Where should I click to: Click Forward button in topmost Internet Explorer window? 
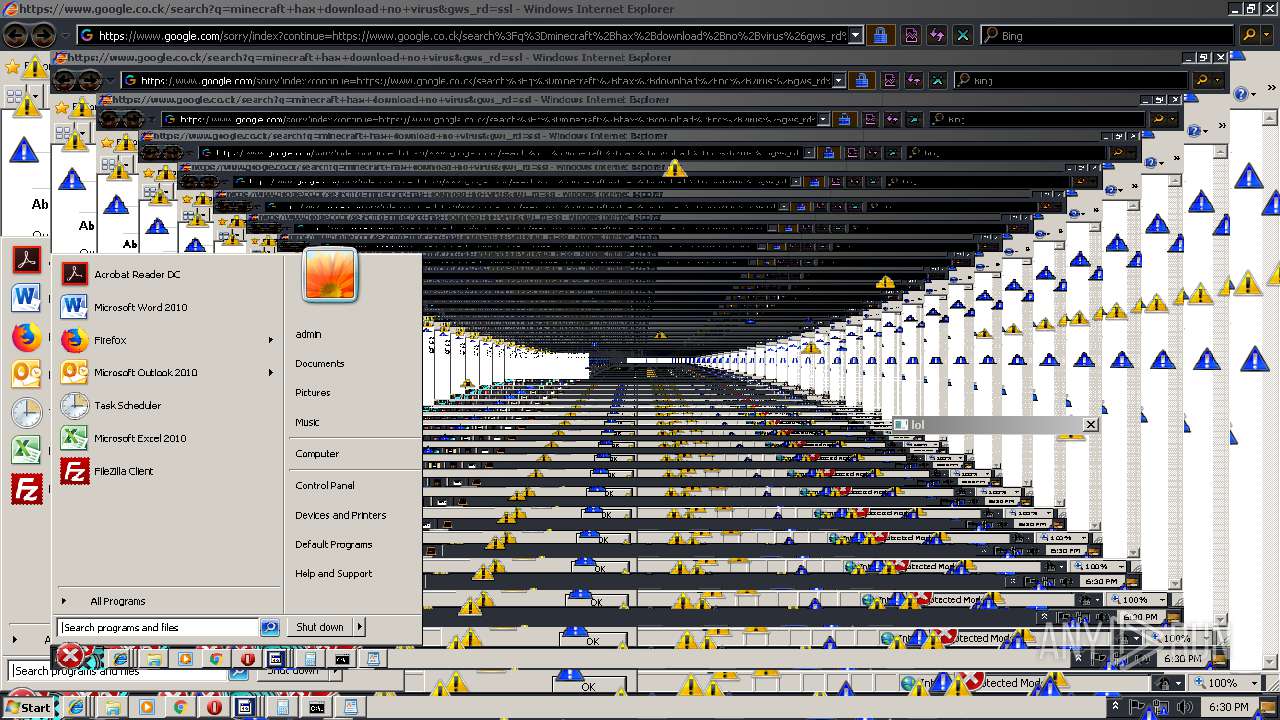click(43, 35)
